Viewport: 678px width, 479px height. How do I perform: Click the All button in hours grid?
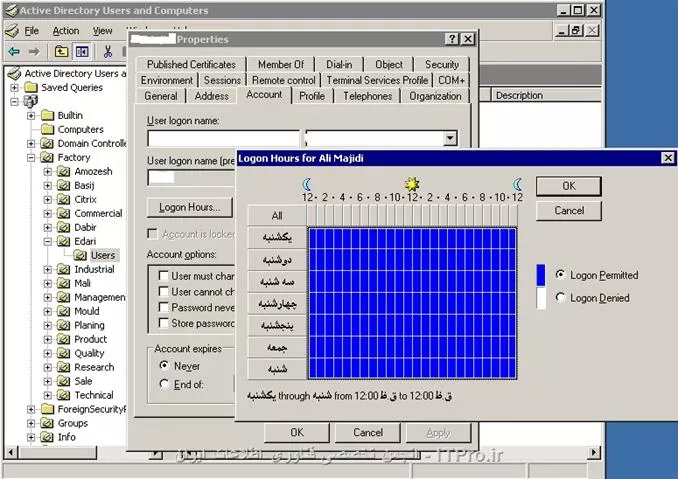[277, 215]
